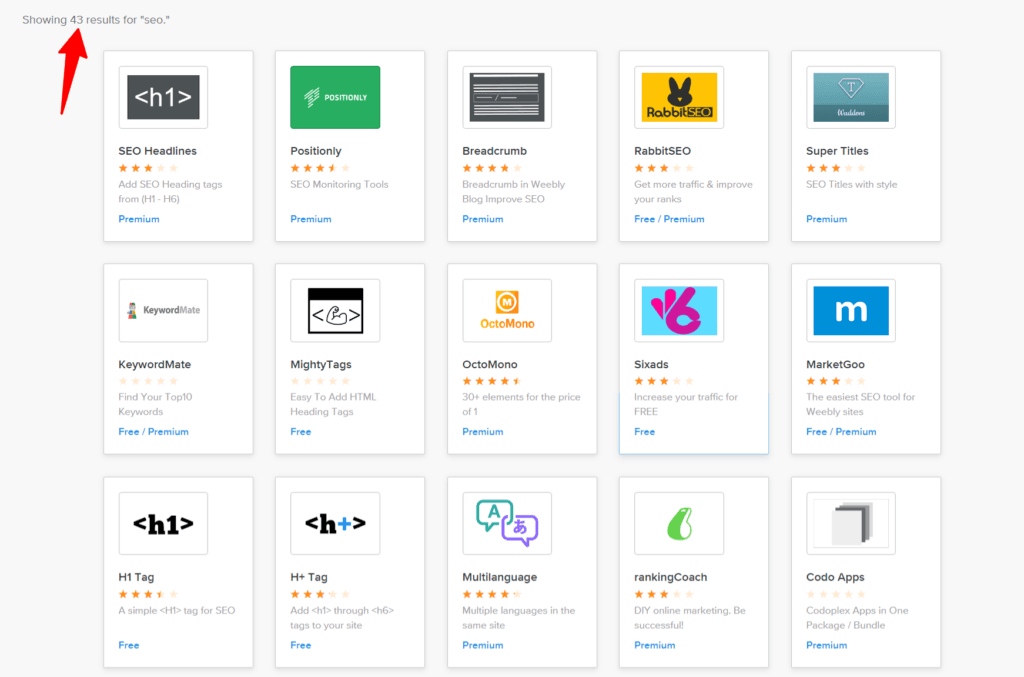This screenshot has width=1024, height=677.
Task: Select the Codo Apps stacked pages logo
Action: pos(850,523)
